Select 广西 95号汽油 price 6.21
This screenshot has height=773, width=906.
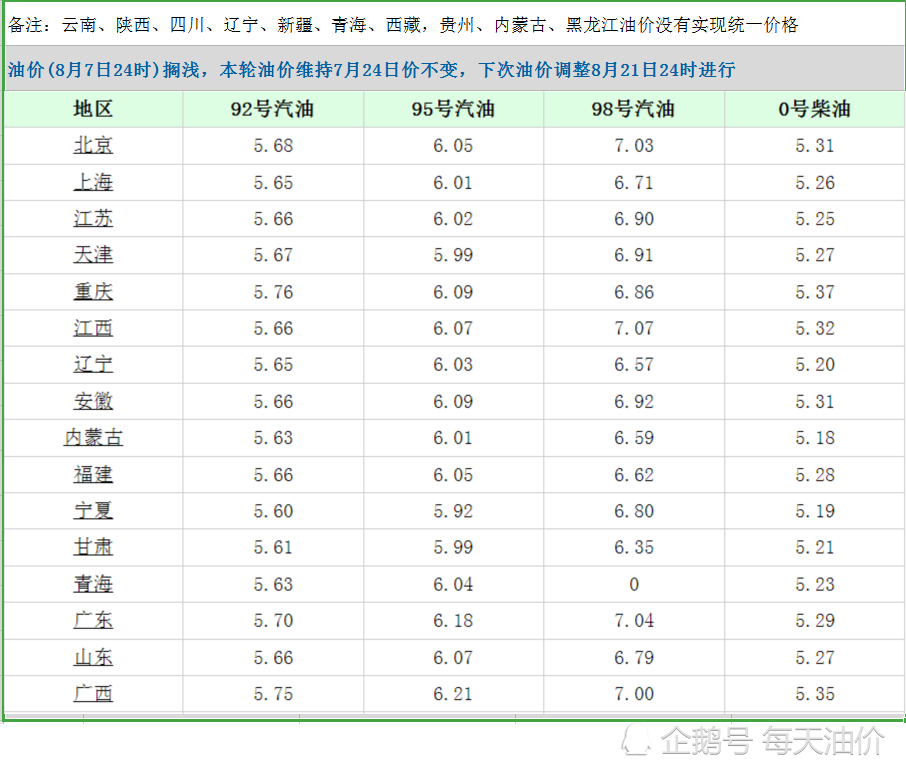point(453,694)
